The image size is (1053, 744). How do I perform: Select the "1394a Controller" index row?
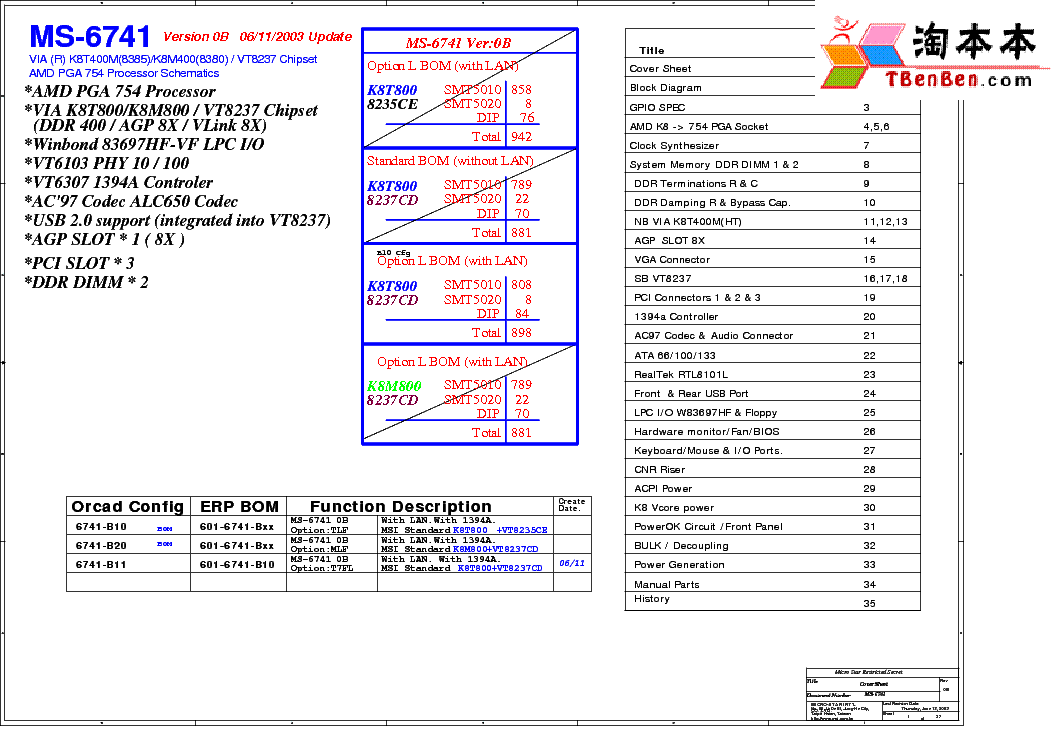point(772,317)
